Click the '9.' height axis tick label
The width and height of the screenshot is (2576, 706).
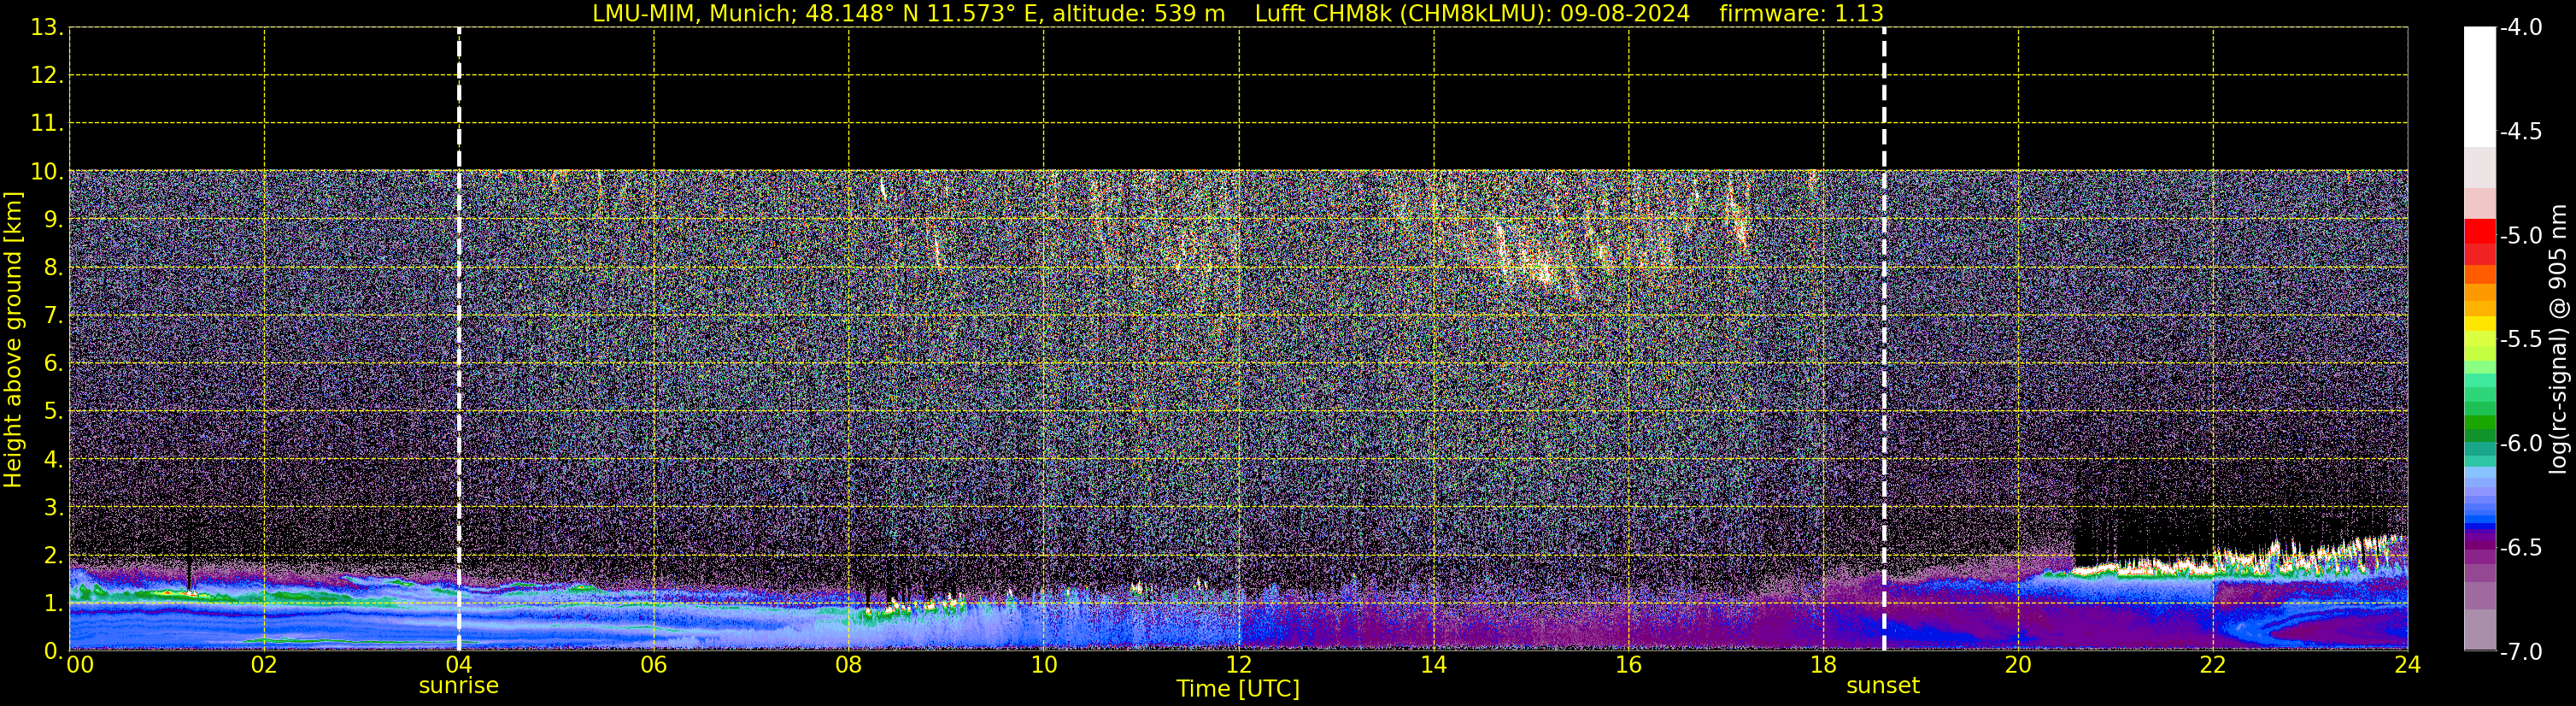click(54, 220)
